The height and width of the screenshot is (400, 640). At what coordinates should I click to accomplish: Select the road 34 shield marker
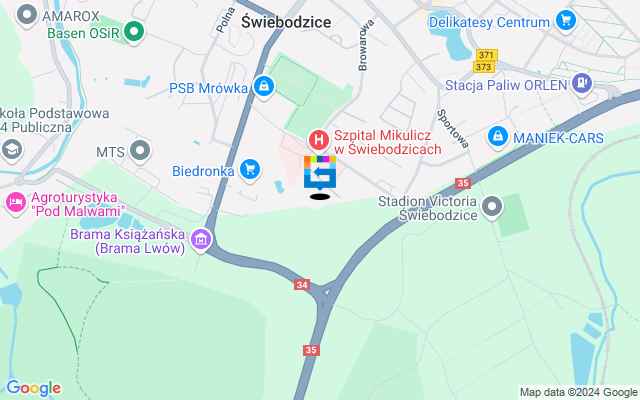[302, 285]
